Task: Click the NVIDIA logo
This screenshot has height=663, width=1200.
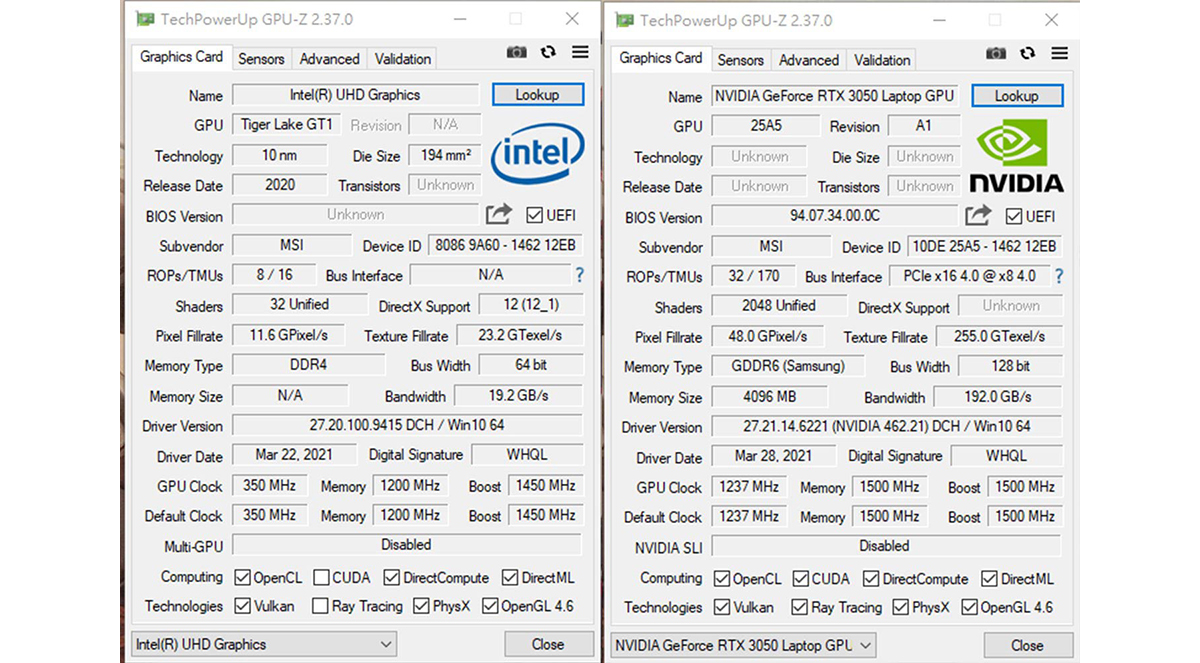Action: click(x=1016, y=156)
